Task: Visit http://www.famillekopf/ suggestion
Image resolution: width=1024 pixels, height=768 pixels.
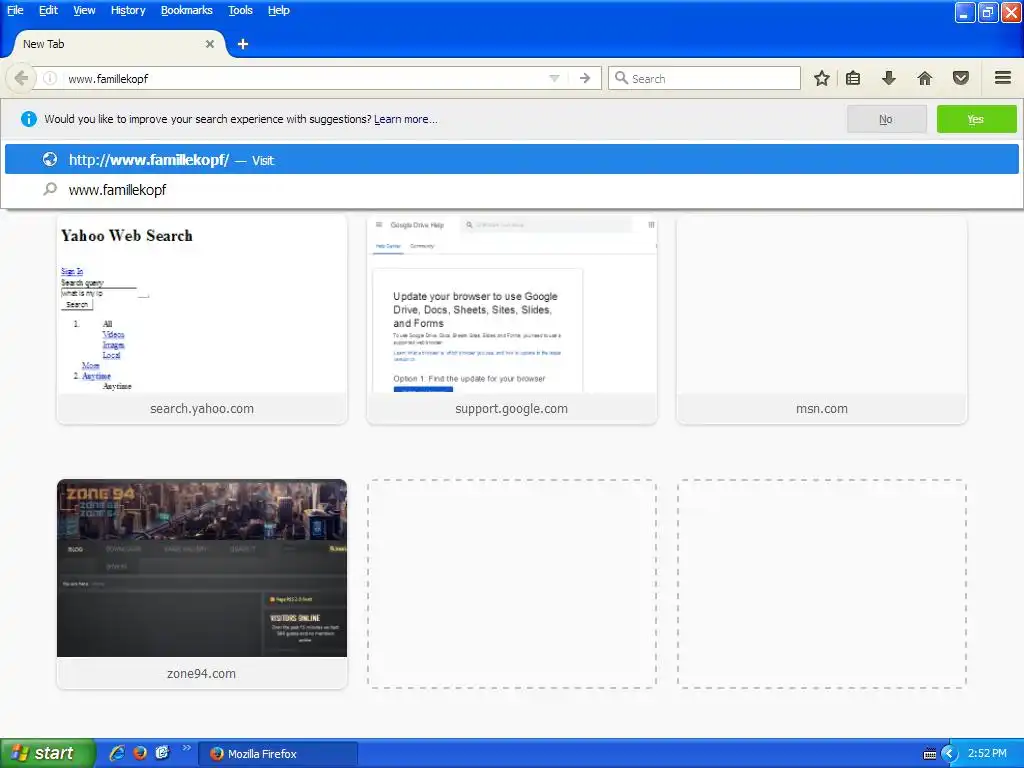Action: point(512,160)
